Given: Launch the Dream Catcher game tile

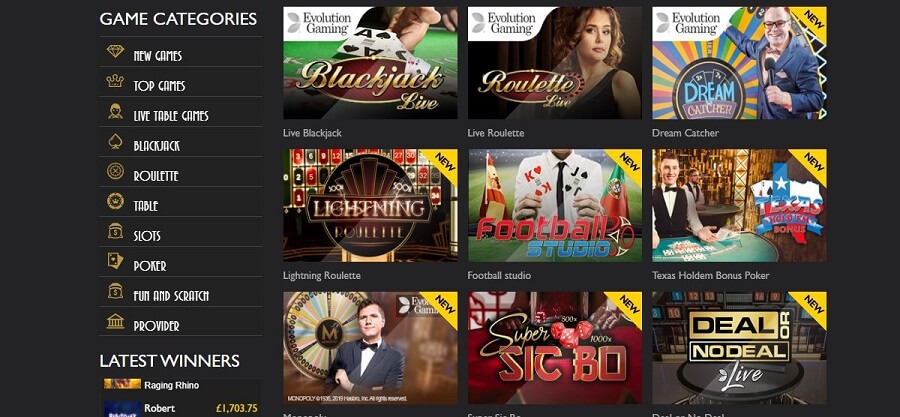Looking at the screenshot, I should 739,63.
